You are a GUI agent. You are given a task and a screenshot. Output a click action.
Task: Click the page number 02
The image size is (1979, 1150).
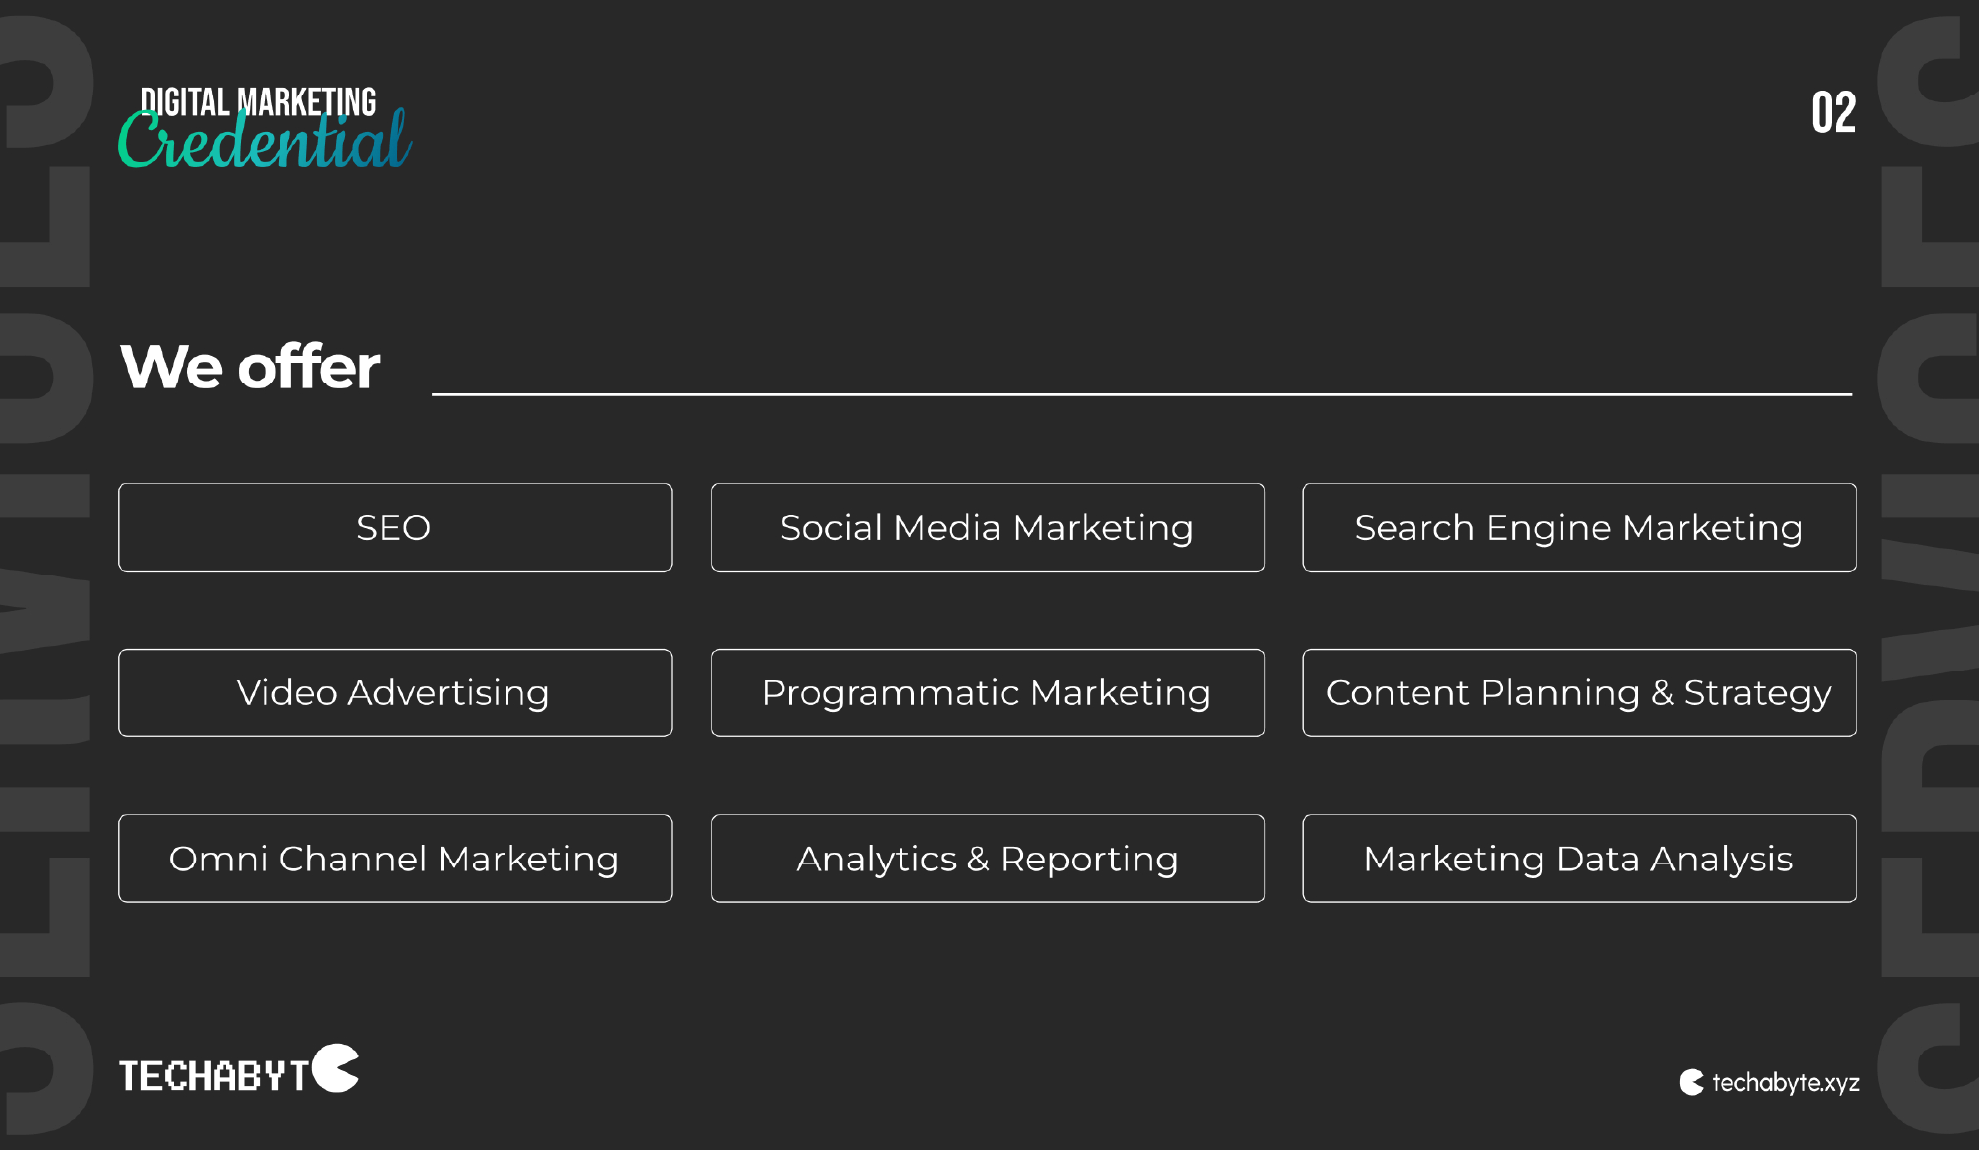coord(1833,113)
